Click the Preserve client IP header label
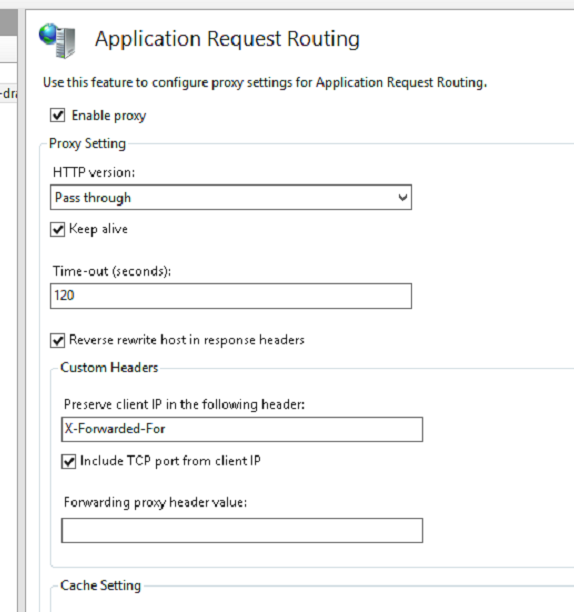The image size is (574, 612). click(x=184, y=404)
